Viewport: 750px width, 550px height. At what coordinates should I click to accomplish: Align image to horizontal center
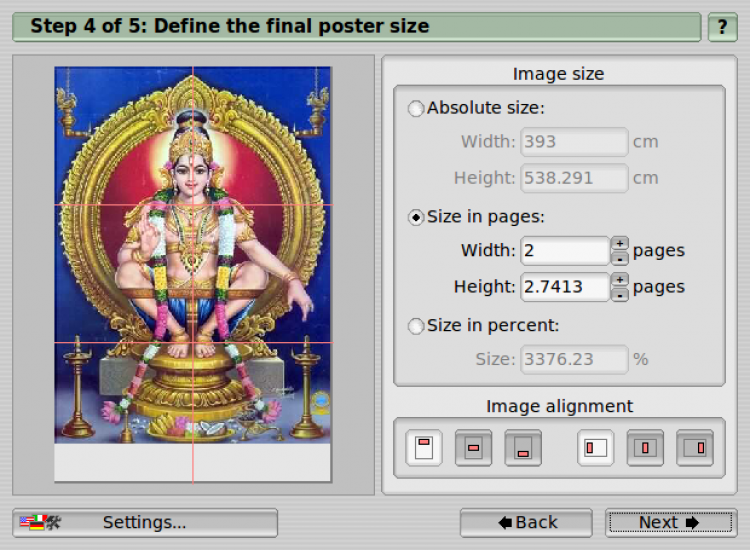point(645,448)
